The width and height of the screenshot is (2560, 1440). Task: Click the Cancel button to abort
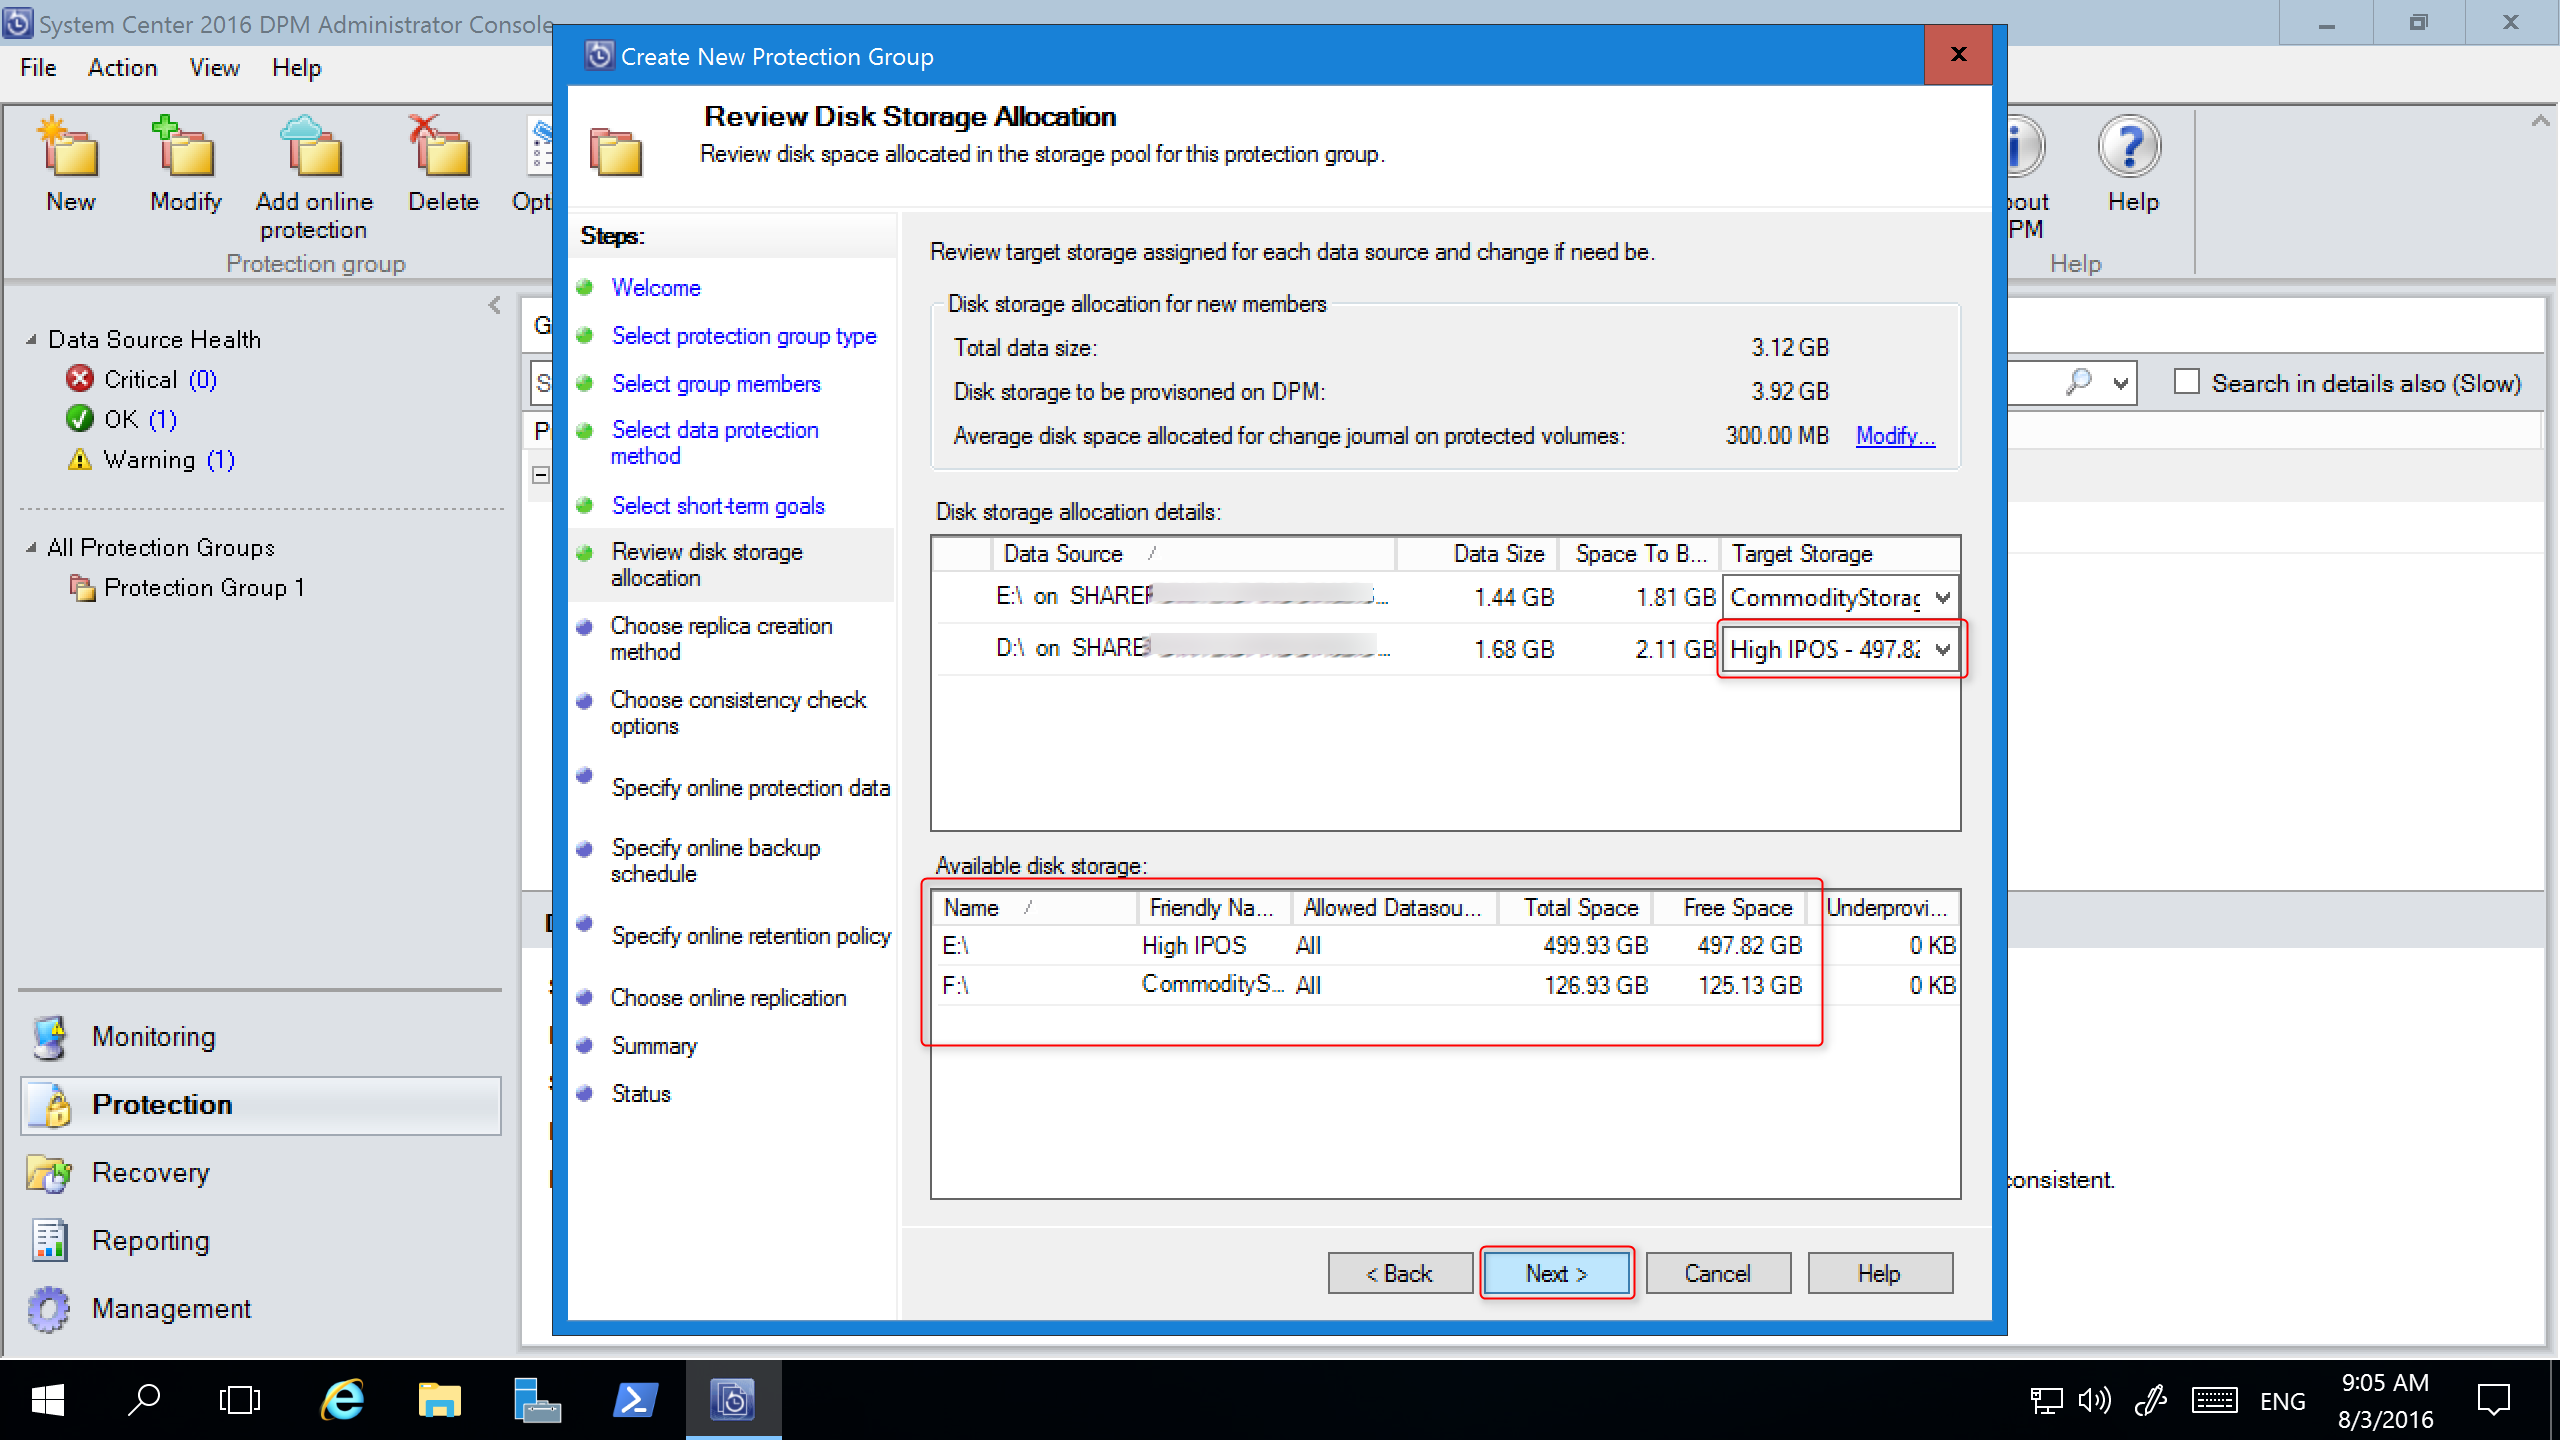click(1714, 1273)
